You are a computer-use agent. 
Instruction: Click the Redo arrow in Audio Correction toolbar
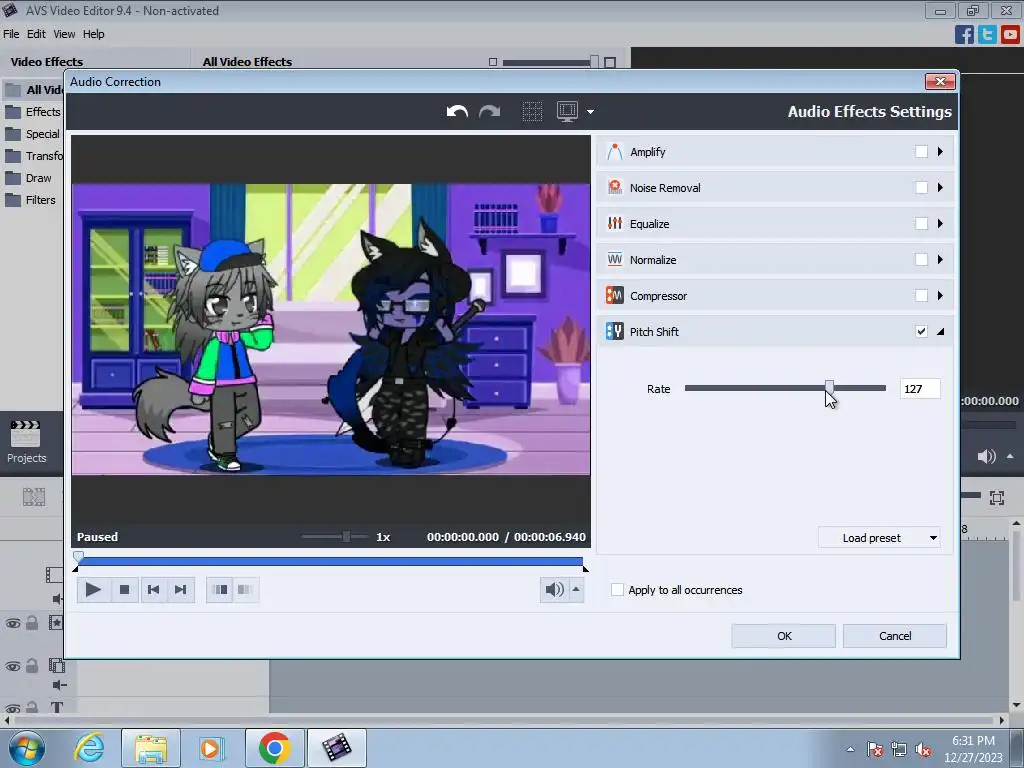click(490, 112)
